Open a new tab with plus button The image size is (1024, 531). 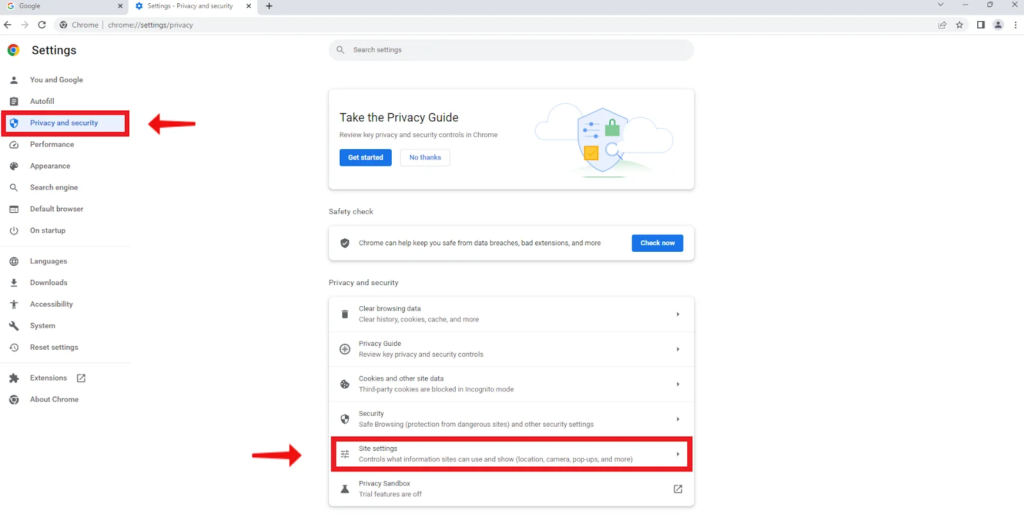[269, 6]
